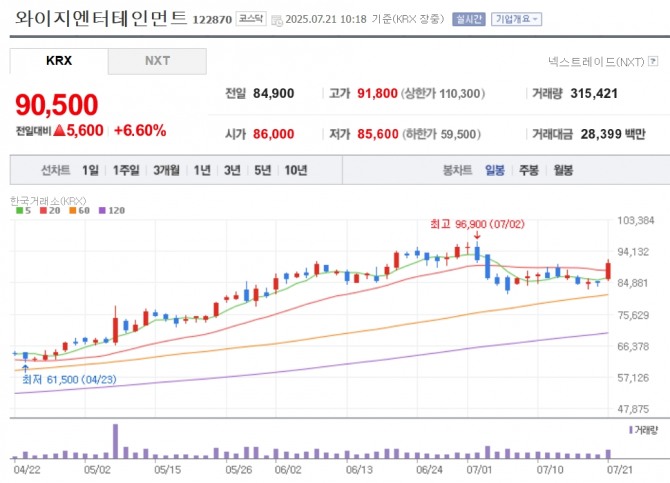Click the 저가 85,600 value
Screen dimensions: 670x483
click(x=378, y=134)
